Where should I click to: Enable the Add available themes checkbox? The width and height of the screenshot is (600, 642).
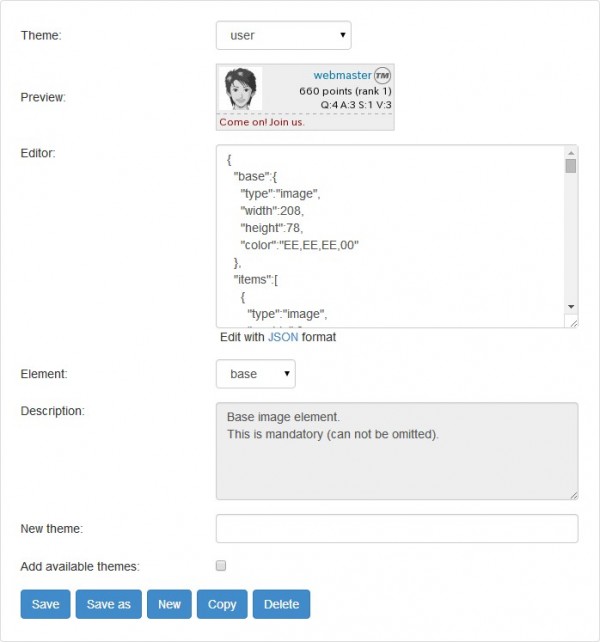(x=221, y=566)
